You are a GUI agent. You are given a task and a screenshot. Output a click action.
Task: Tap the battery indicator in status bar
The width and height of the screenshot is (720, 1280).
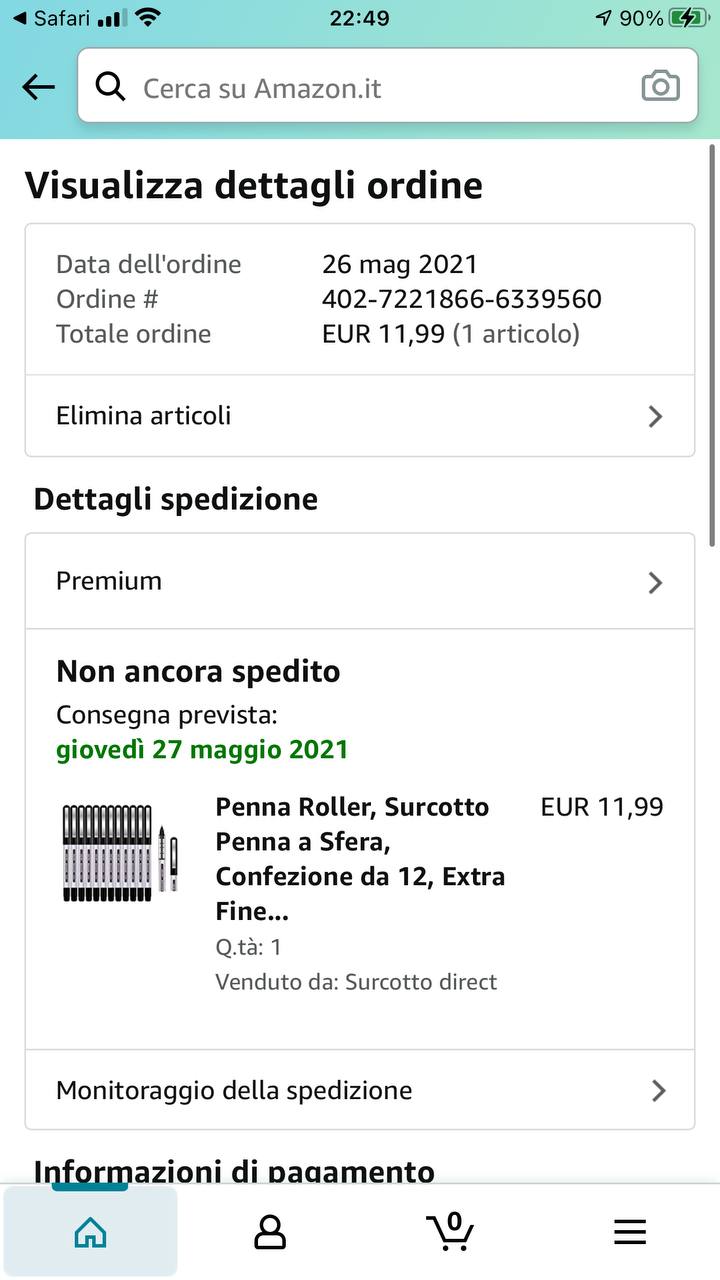[688, 18]
